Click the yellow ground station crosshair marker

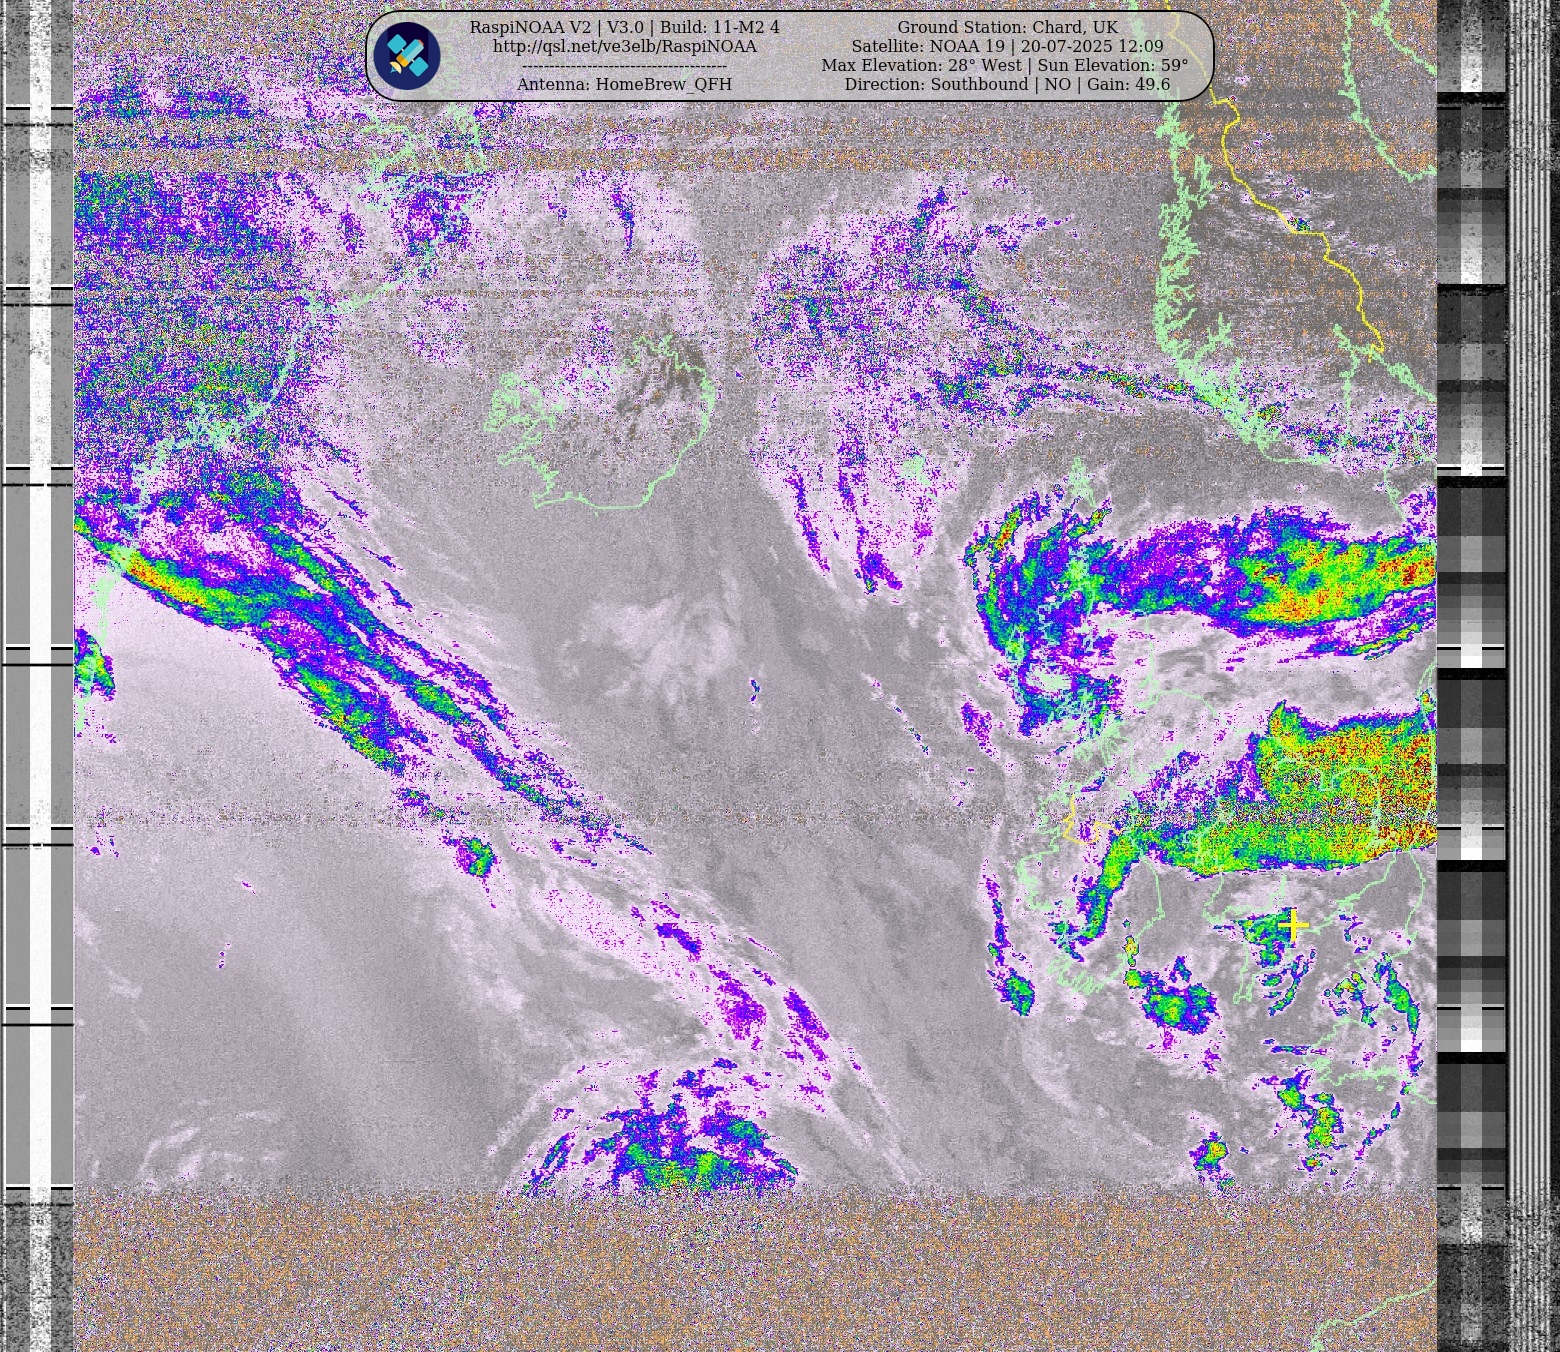(1293, 925)
